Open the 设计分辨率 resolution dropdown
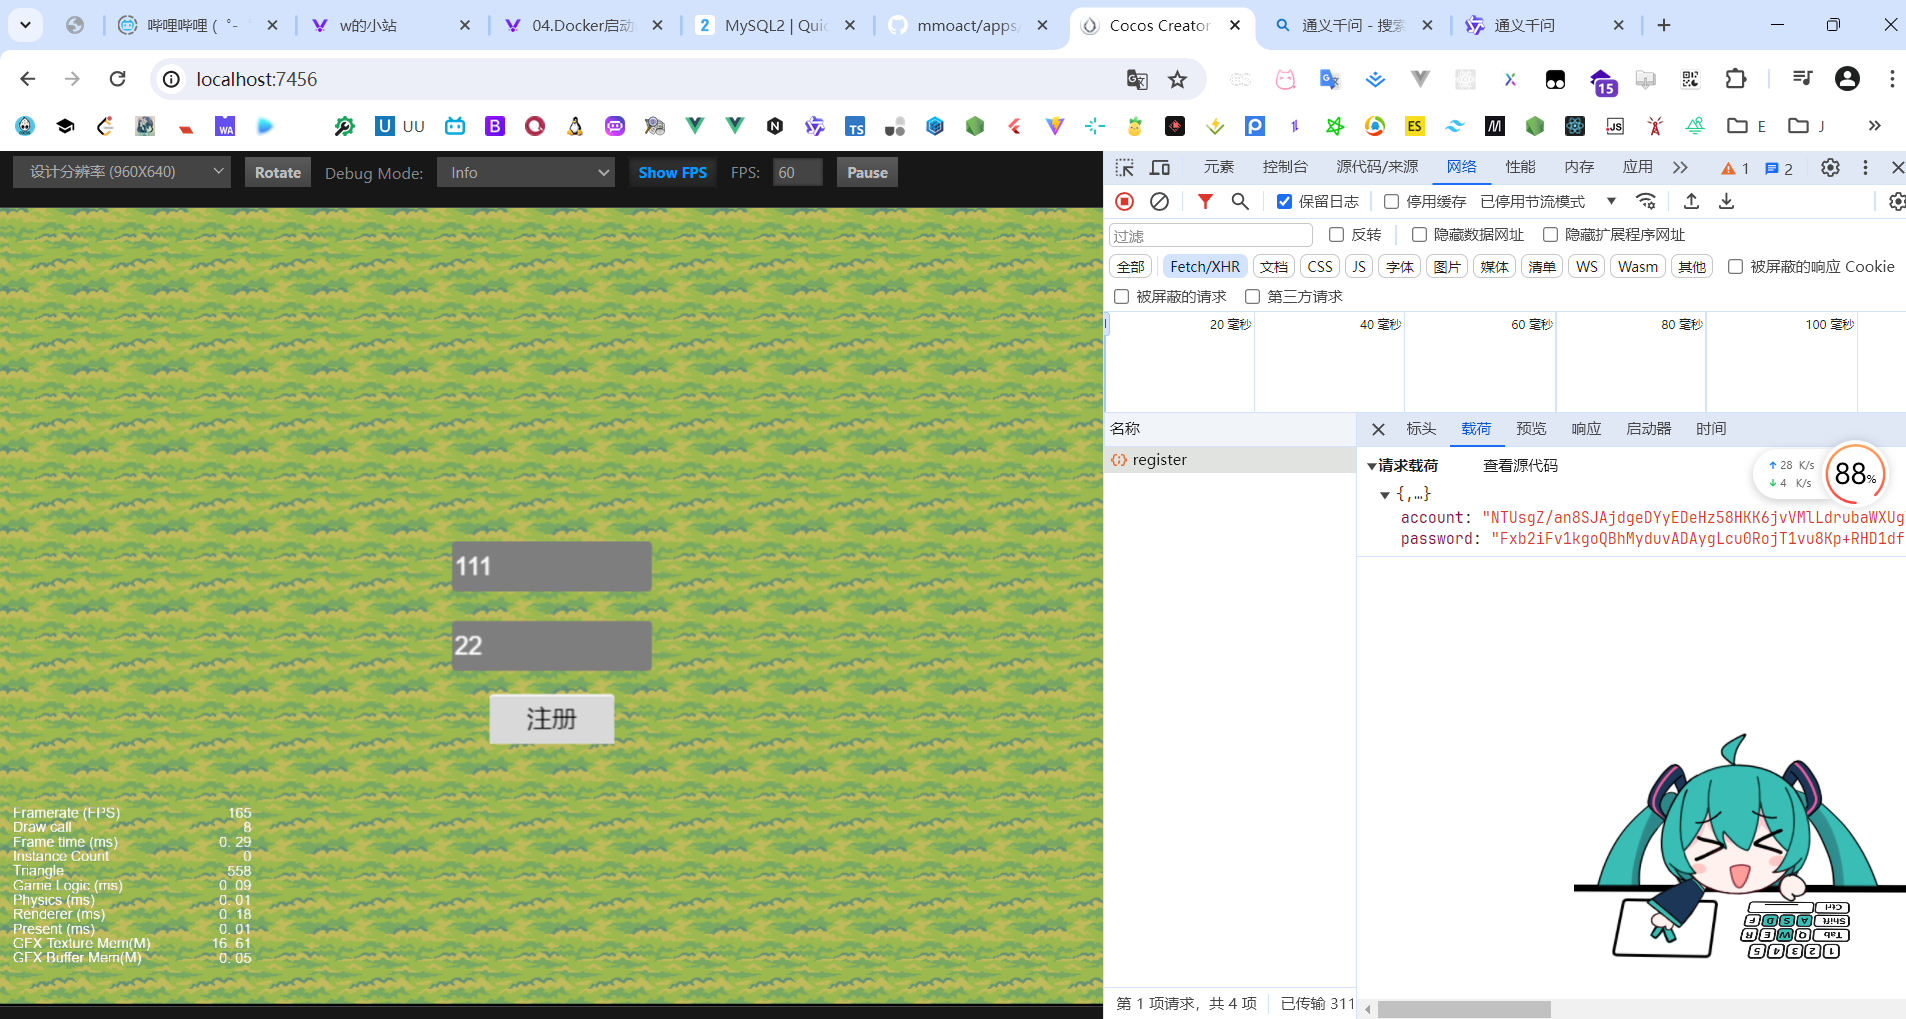1906x1019 pixels. click(122, 172)
